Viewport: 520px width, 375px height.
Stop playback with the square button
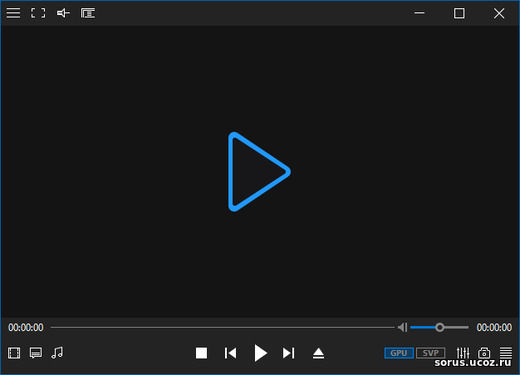(201, 353)
